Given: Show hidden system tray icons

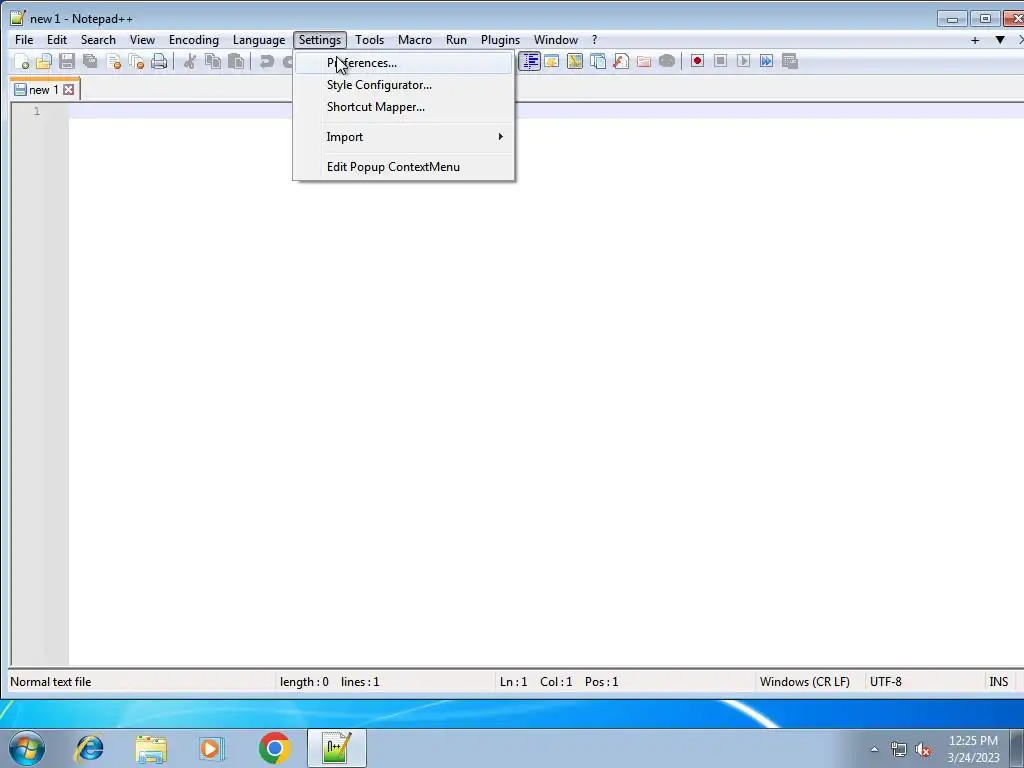Looking at the screenshot, I should click(x=874, y=749).
